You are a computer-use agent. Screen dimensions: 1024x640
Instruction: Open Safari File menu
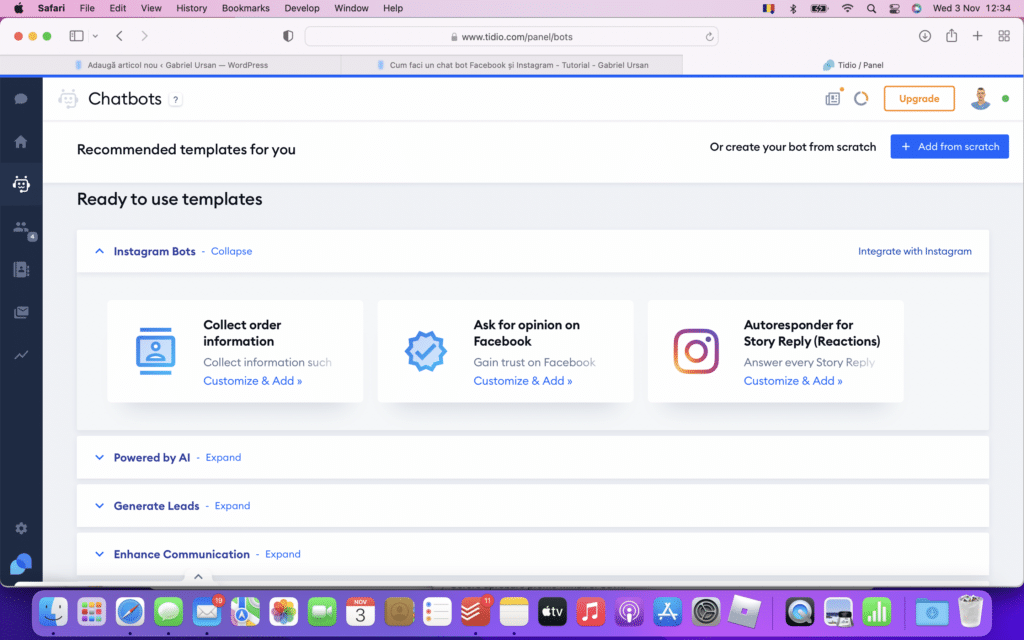click(x=87, y=8)
